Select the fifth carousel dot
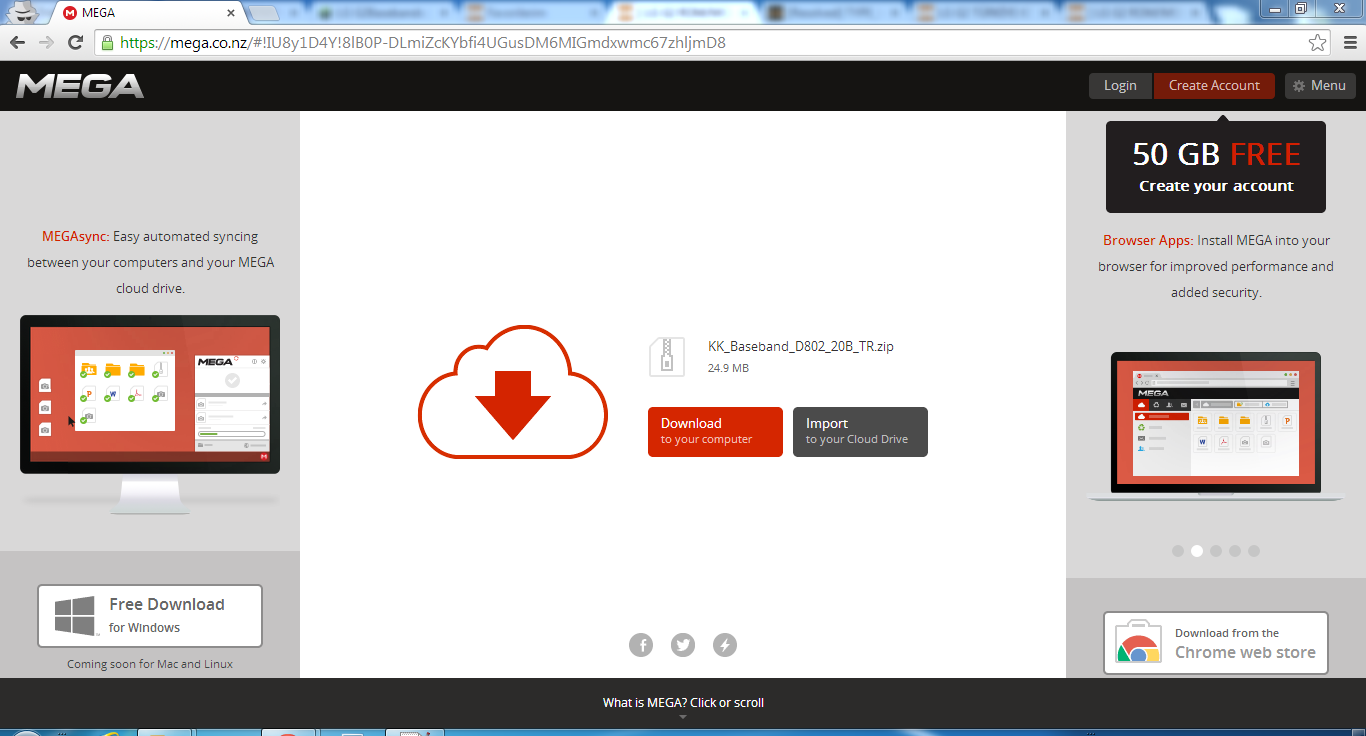 click(1254, 551)
